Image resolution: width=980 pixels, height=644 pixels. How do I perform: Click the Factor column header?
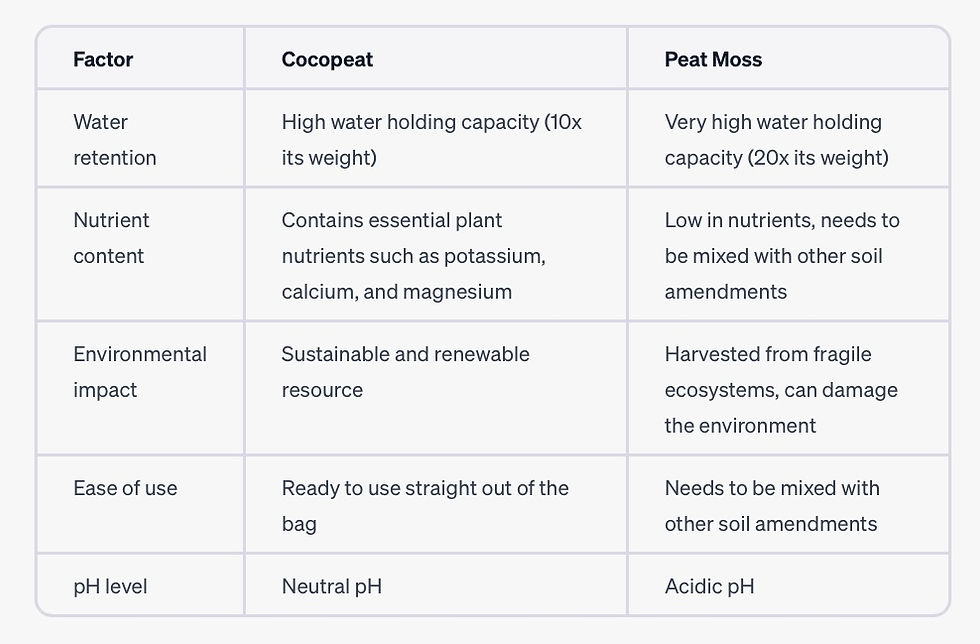pyautogui.click(x=103, y=59)
